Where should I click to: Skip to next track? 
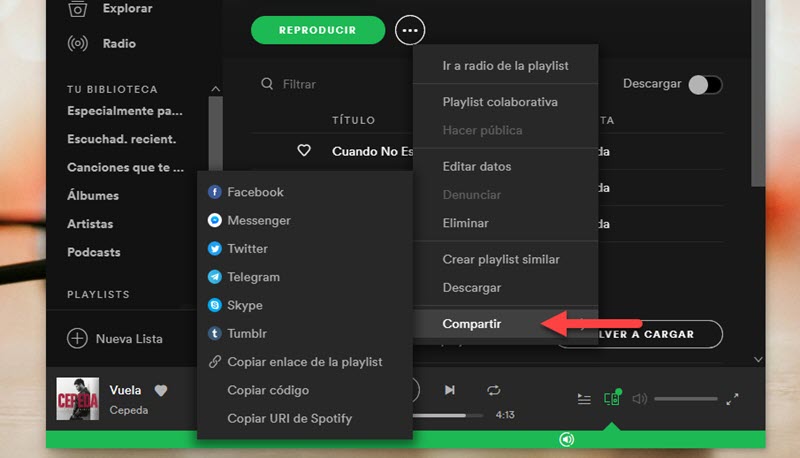(x=450, y=389)
